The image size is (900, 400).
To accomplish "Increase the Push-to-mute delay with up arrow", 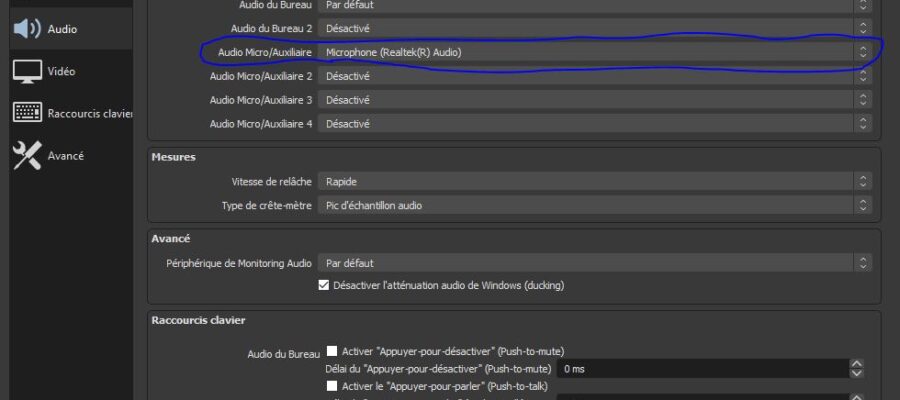I will tap(856, 364).
